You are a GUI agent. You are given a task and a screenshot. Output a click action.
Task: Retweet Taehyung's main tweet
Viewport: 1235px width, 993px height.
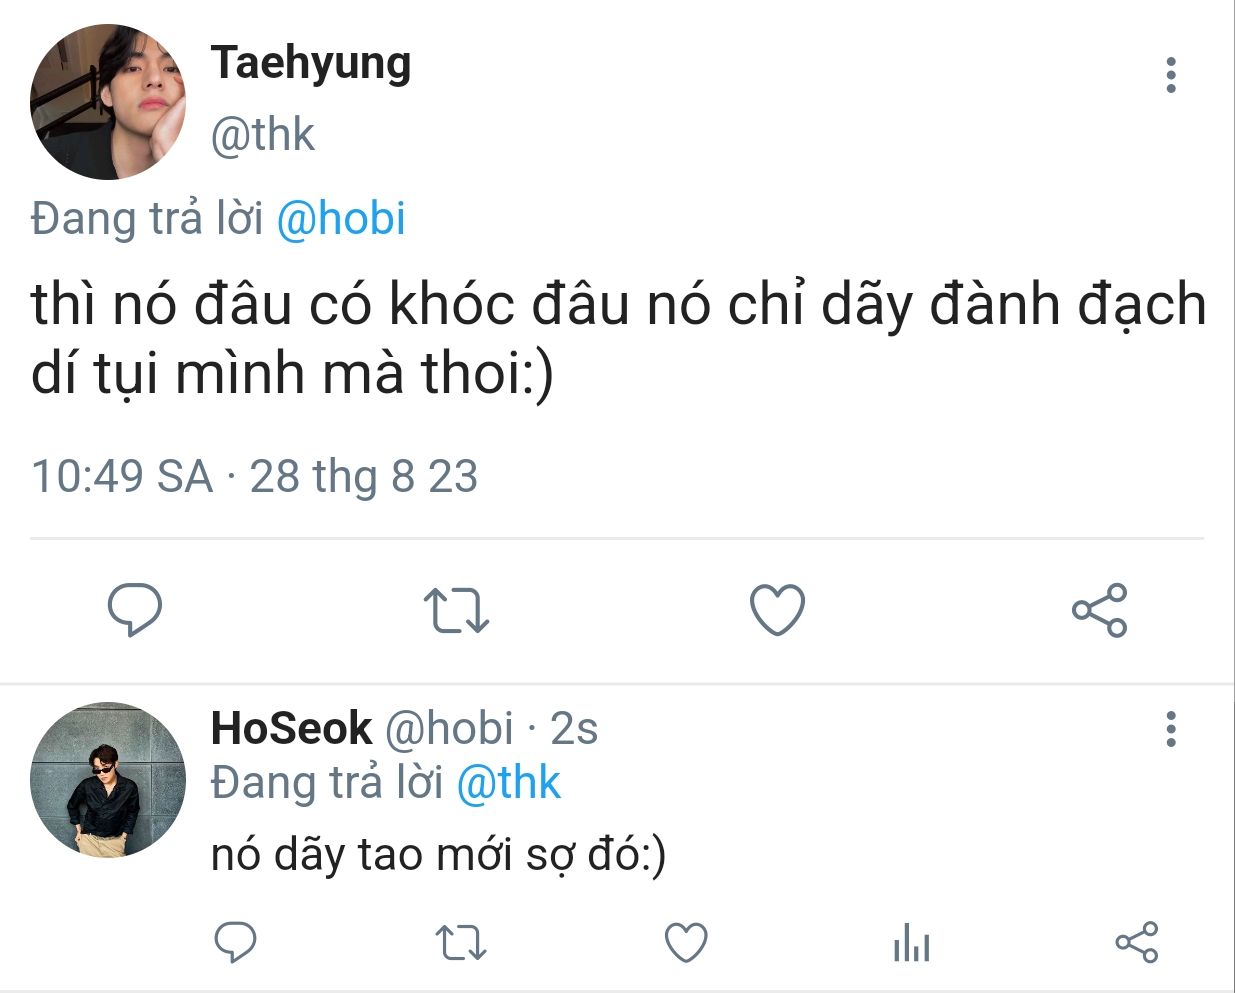[456, 610]
